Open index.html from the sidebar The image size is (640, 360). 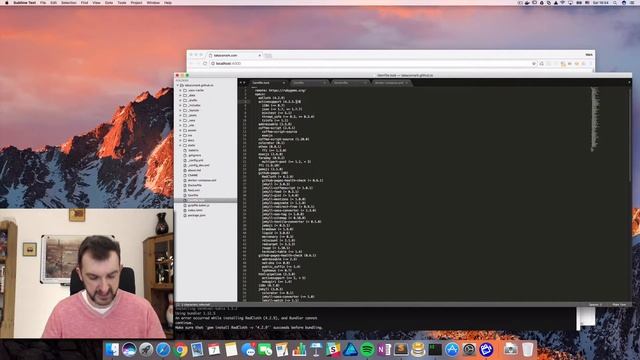(x=195, y=210)
